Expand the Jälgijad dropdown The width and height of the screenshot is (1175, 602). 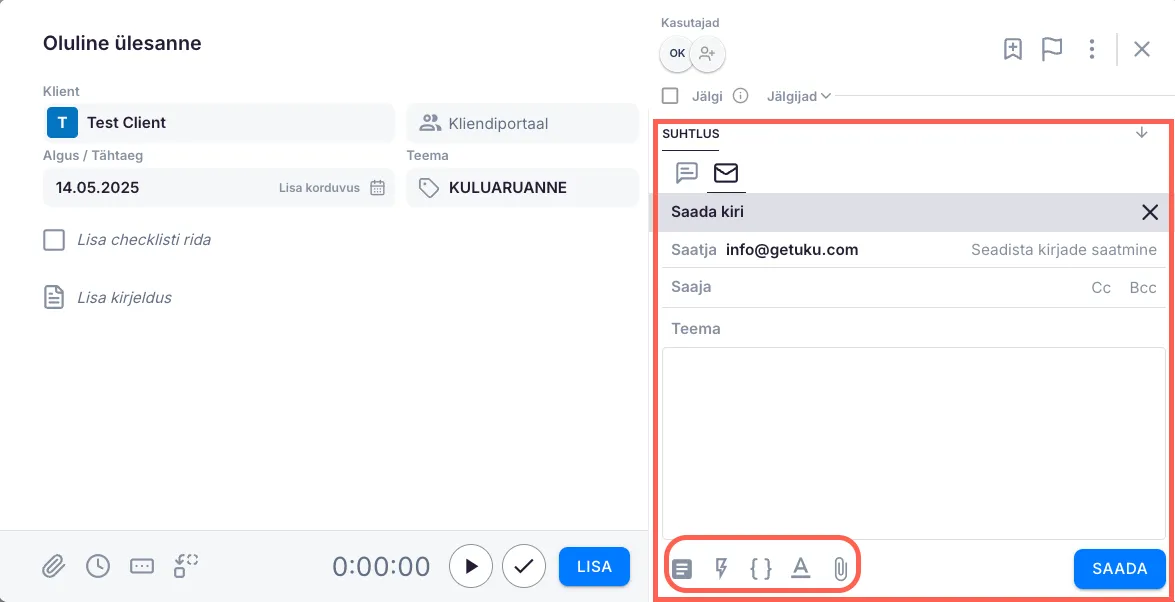click(798, 96)
